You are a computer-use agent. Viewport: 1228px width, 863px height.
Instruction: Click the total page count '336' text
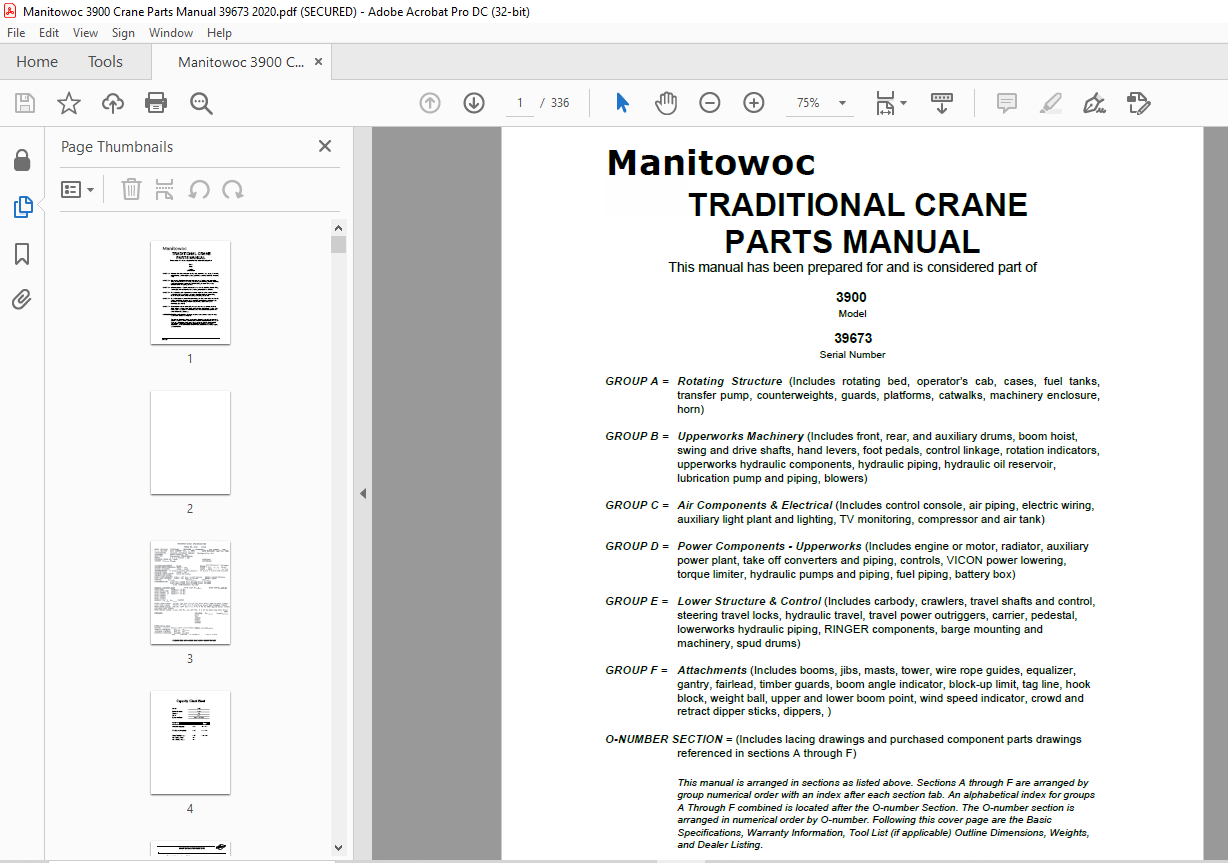click(x=560, y=103)
